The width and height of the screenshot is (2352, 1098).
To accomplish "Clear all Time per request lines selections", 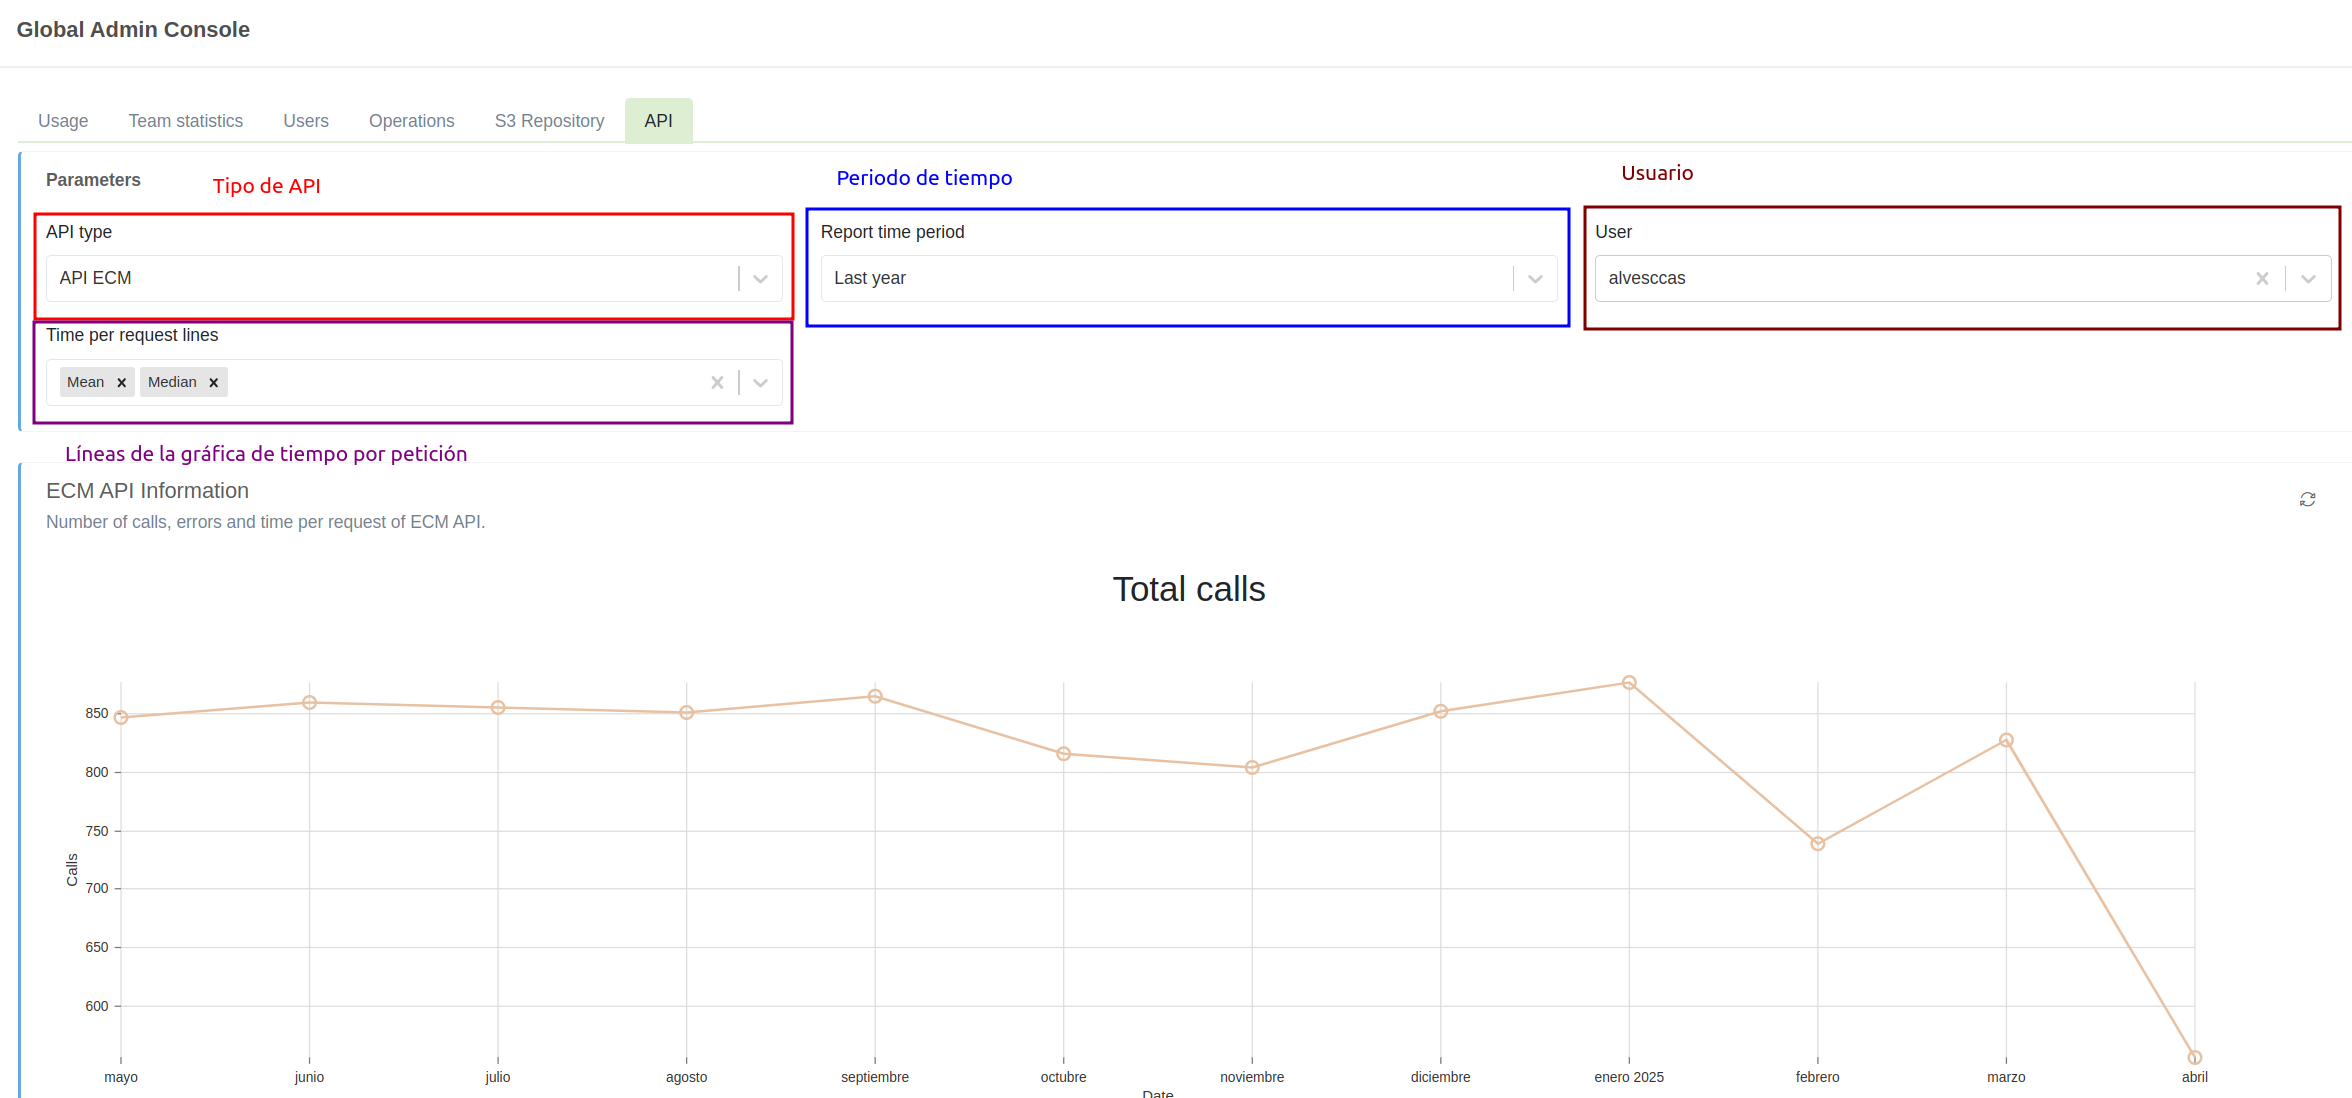I will pos(717,382).
